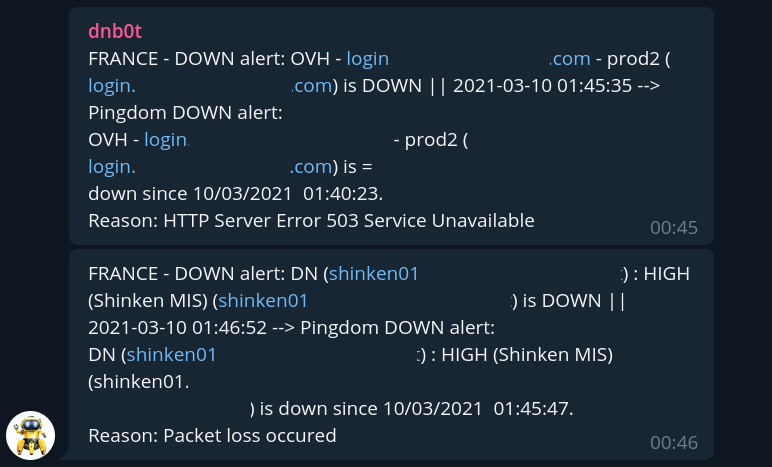Select the 'Packet loss occured' reason text

(x=249, y=436)
